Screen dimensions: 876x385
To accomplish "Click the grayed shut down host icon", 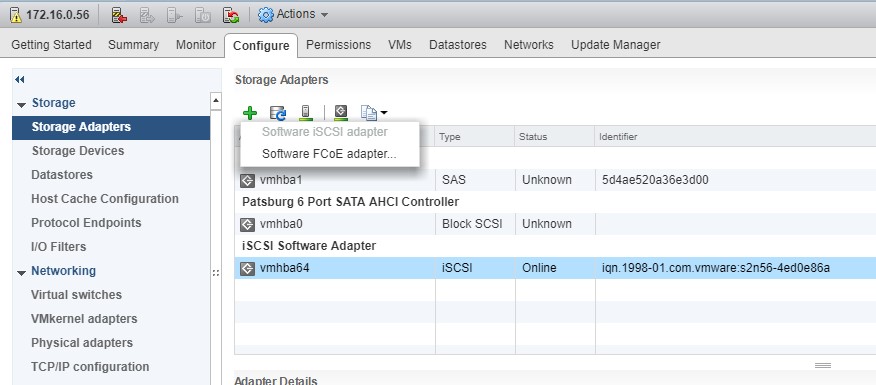I will (202, 15).
